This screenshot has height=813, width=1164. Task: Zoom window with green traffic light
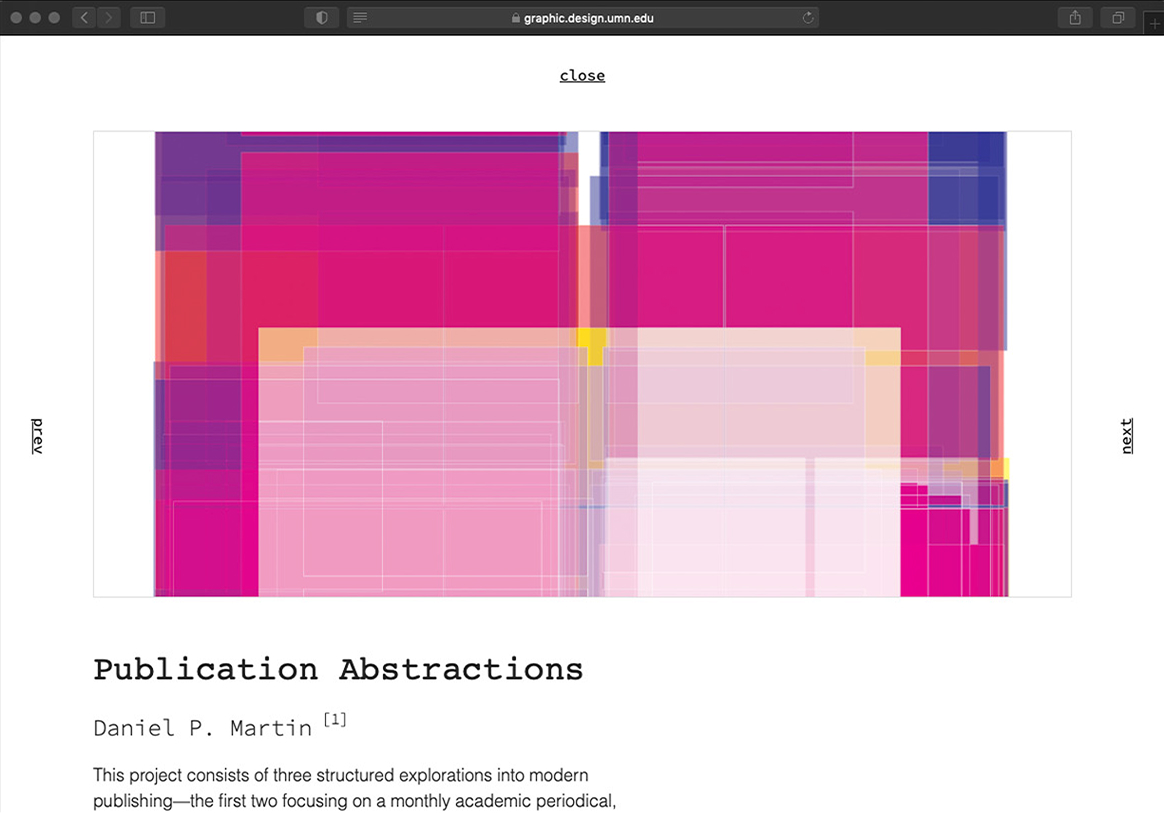coord(54,18)
